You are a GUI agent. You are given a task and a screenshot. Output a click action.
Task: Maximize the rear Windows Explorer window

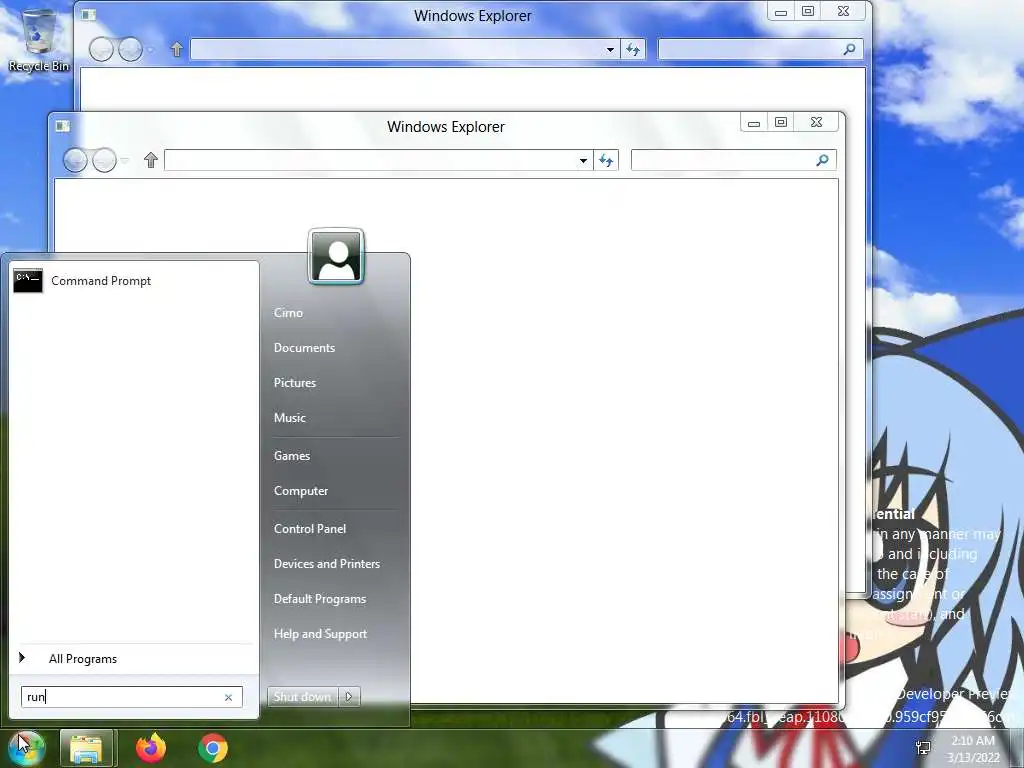click(x=808, y=11)
